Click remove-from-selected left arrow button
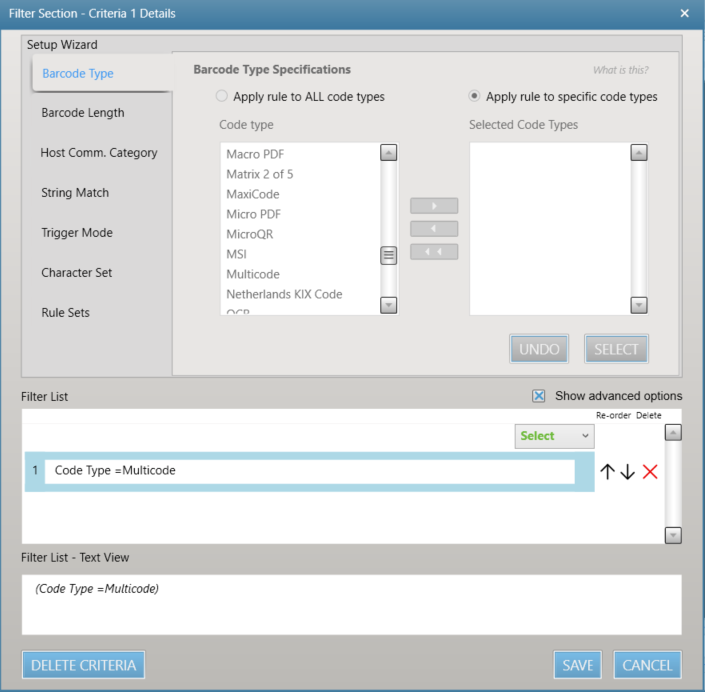 [434, 229]
